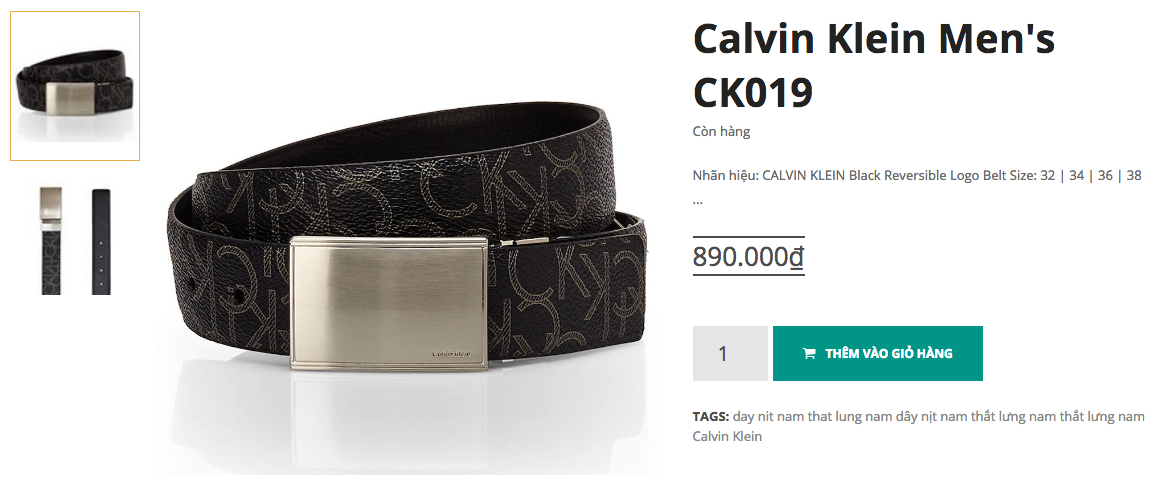Click the shopping cart icon in green button
The height and width of the screenshot is (493, 1160).
[809, 354]
